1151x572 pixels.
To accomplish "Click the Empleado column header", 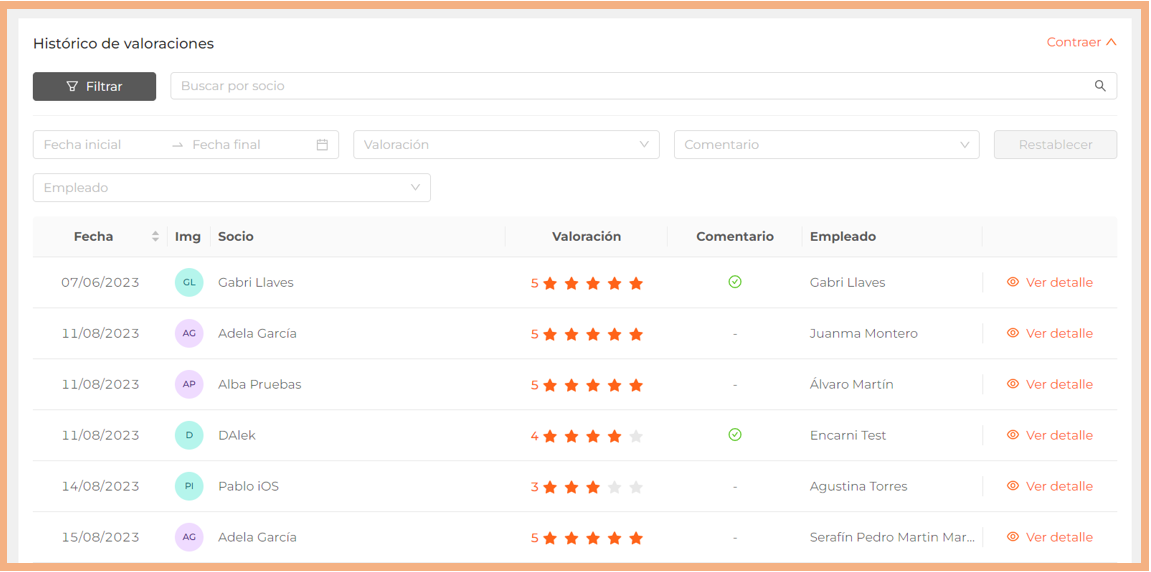I will (843, 236).
